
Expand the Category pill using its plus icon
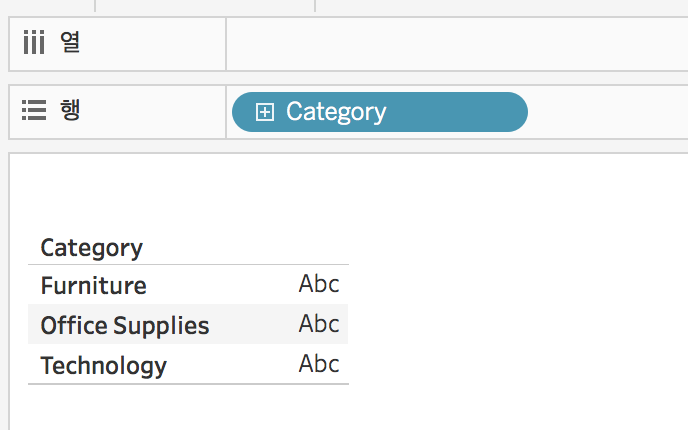[x=265, y=112]
